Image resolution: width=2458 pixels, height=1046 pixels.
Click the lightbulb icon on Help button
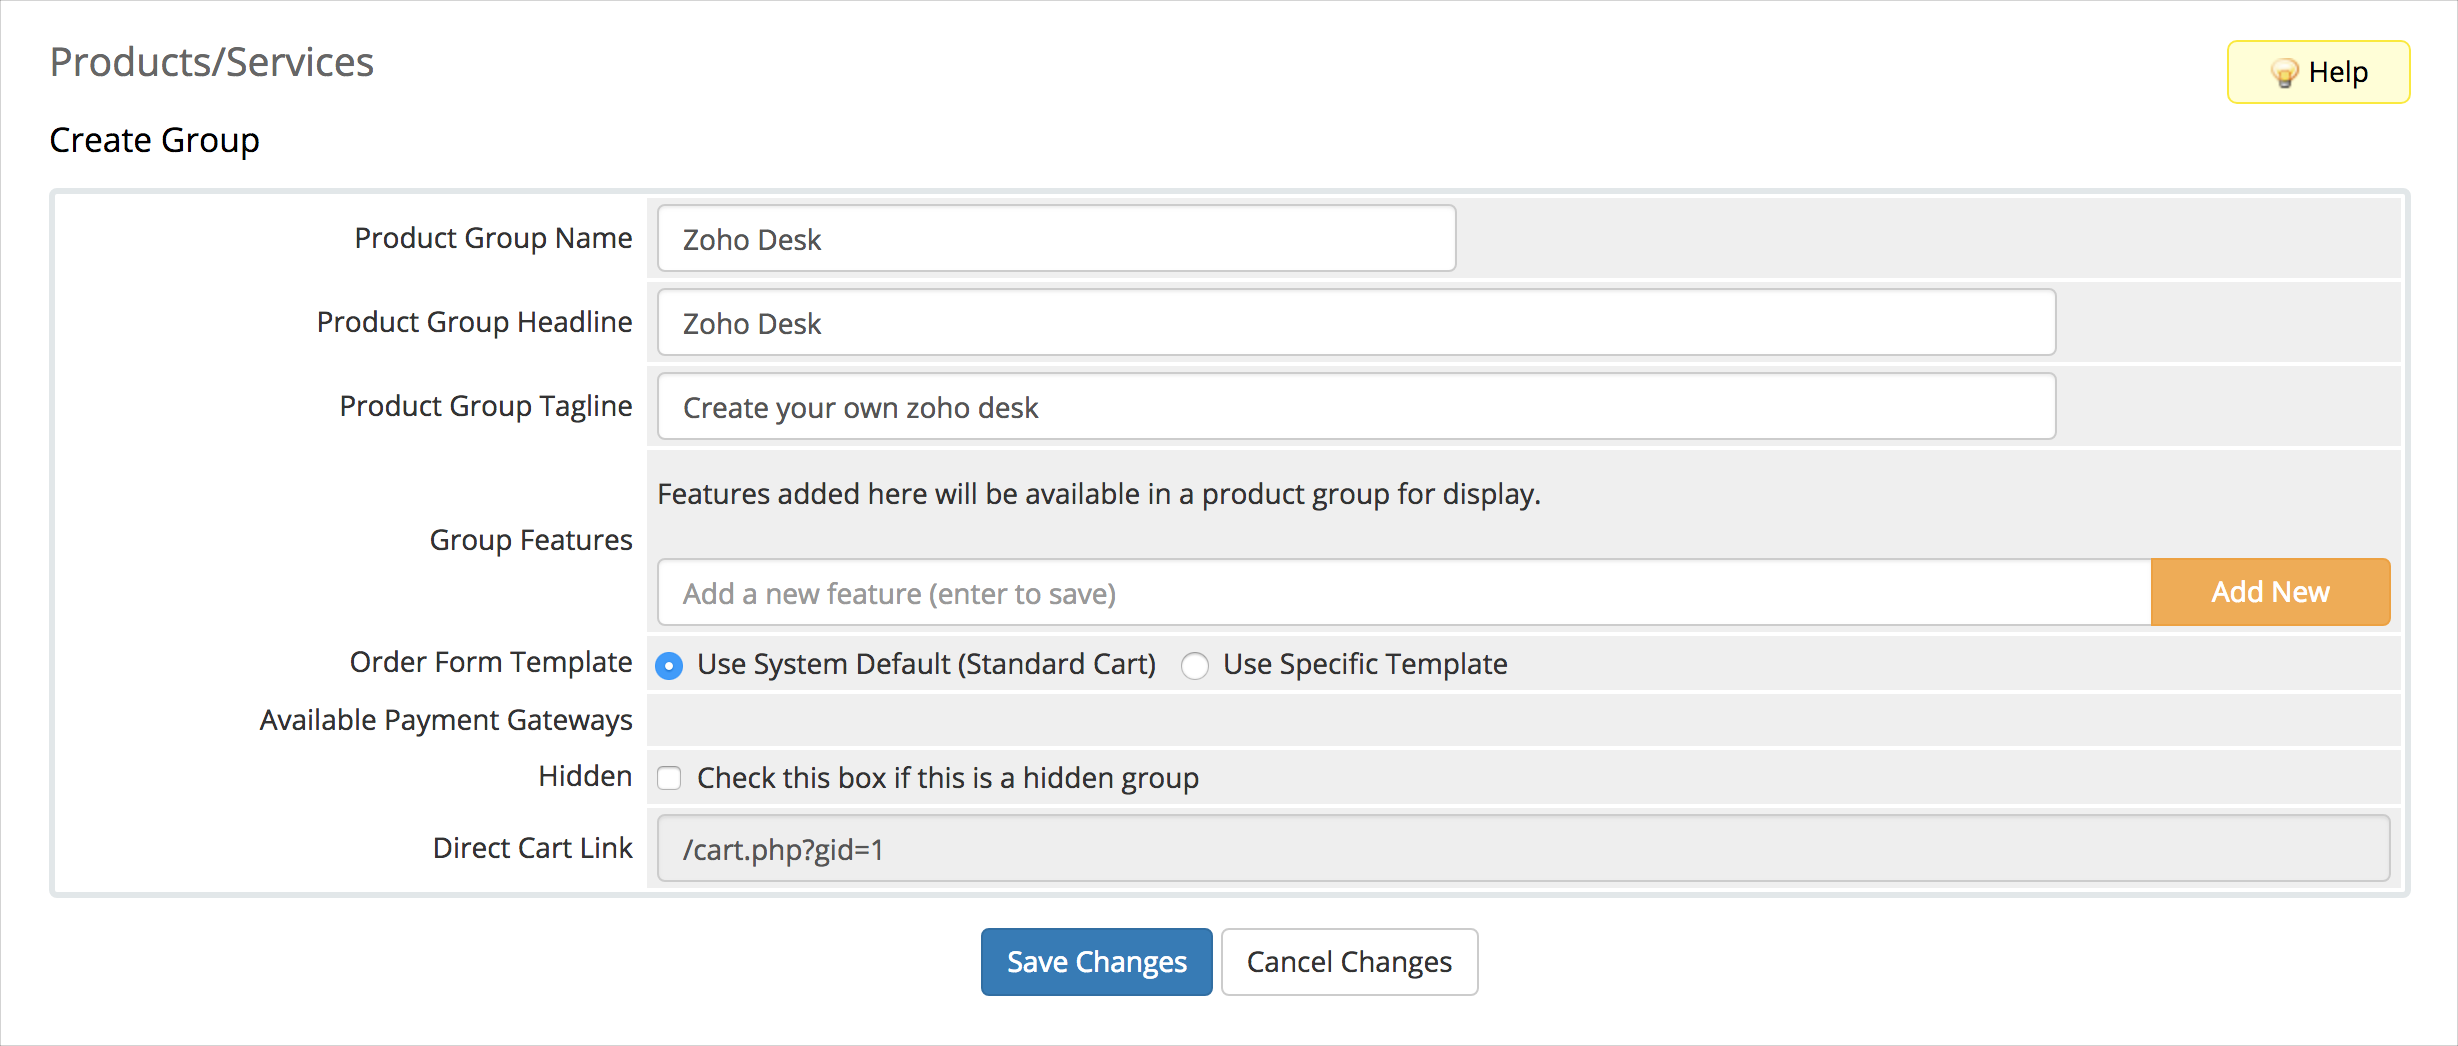point(2285,73)
